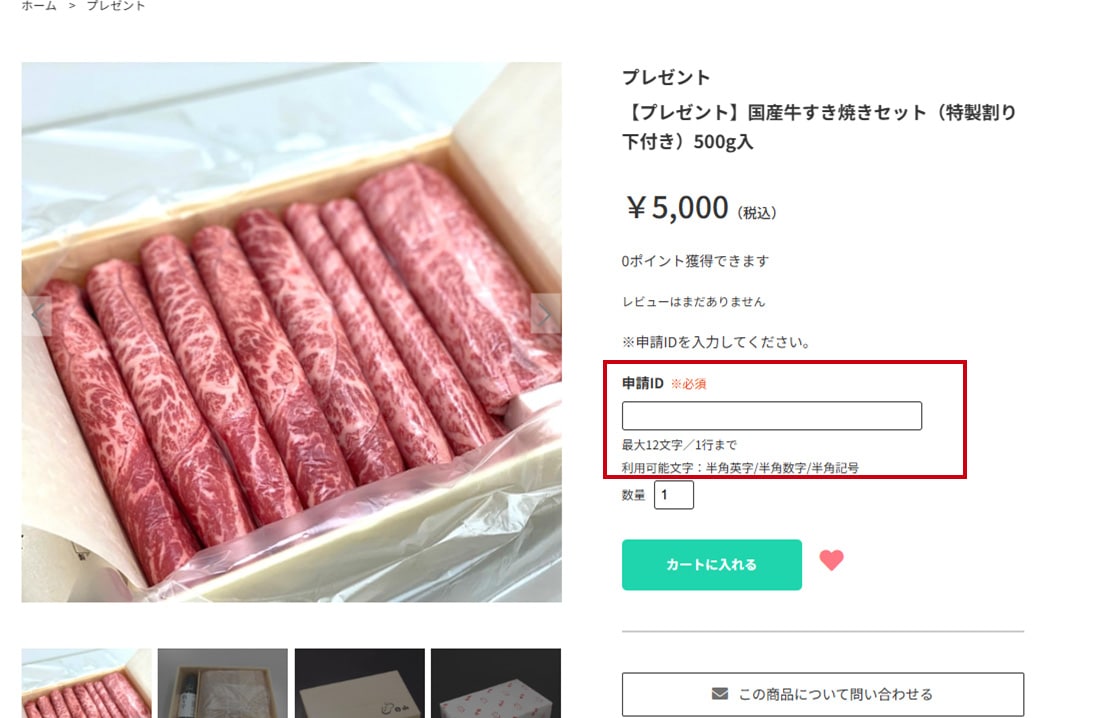
Task: Click the 数量 quantity field
Action: pyautogui.click(x=673, y=495)
